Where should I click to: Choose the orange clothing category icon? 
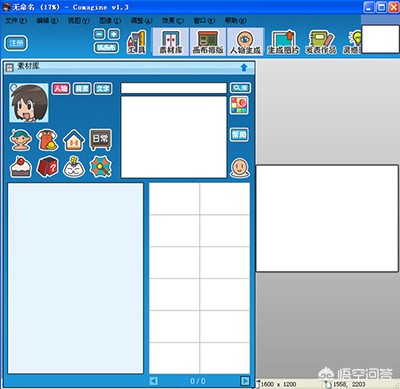[47, 140]
